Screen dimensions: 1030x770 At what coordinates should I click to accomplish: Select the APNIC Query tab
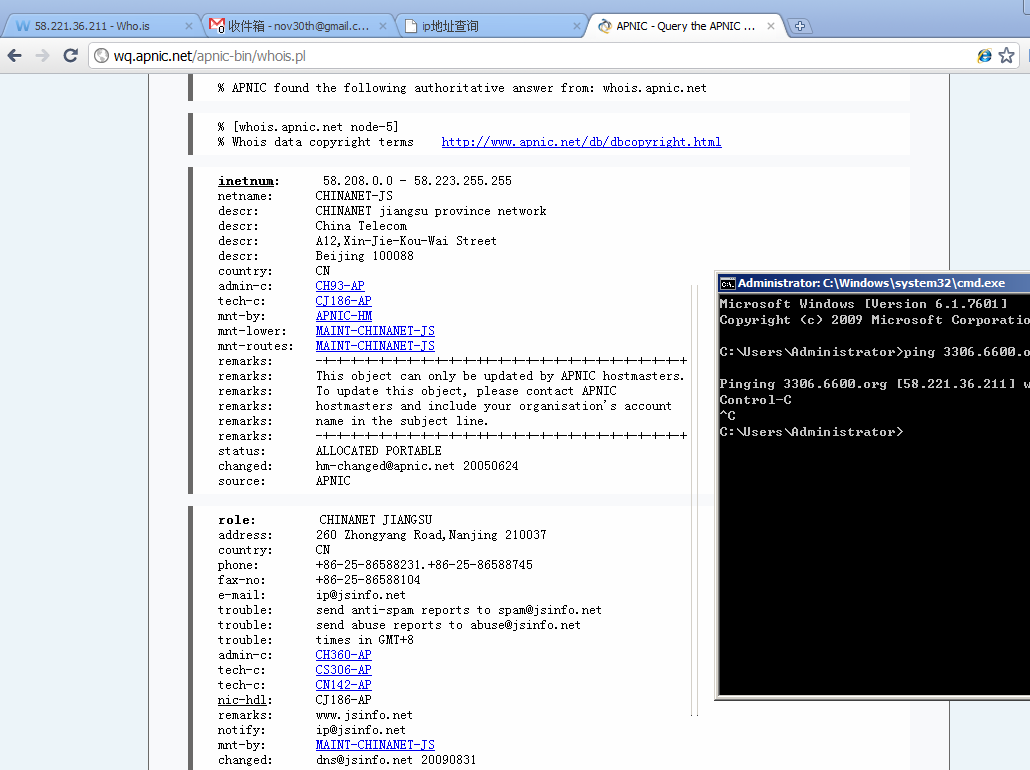685,26
